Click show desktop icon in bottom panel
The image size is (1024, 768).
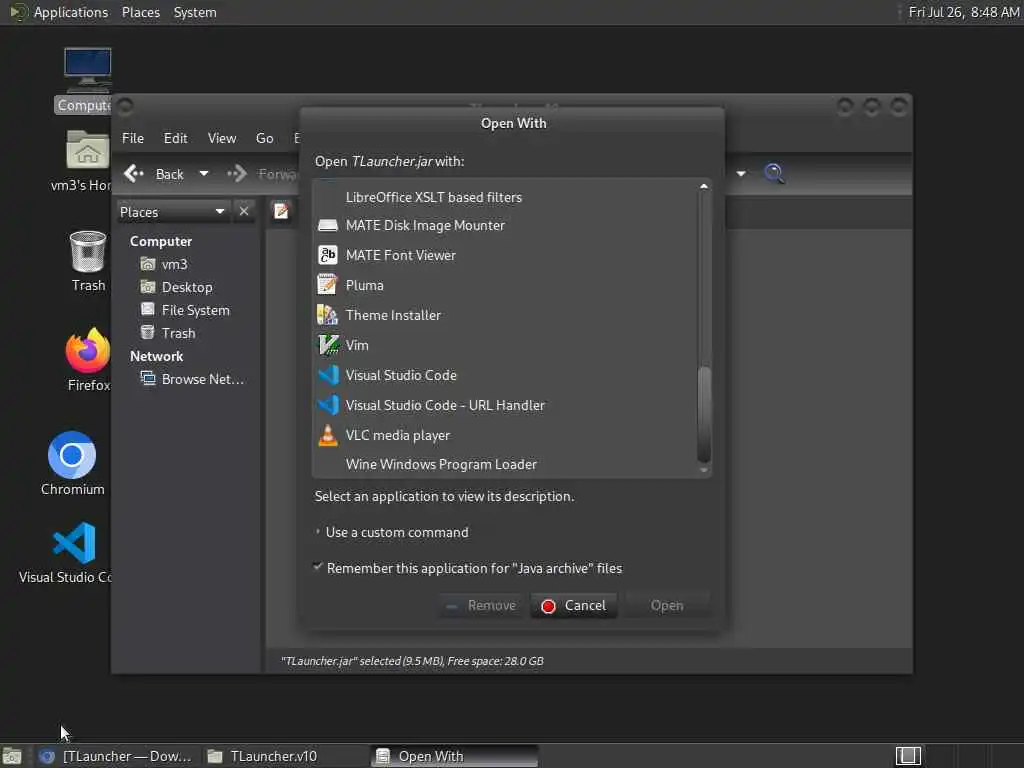point(12,756)
